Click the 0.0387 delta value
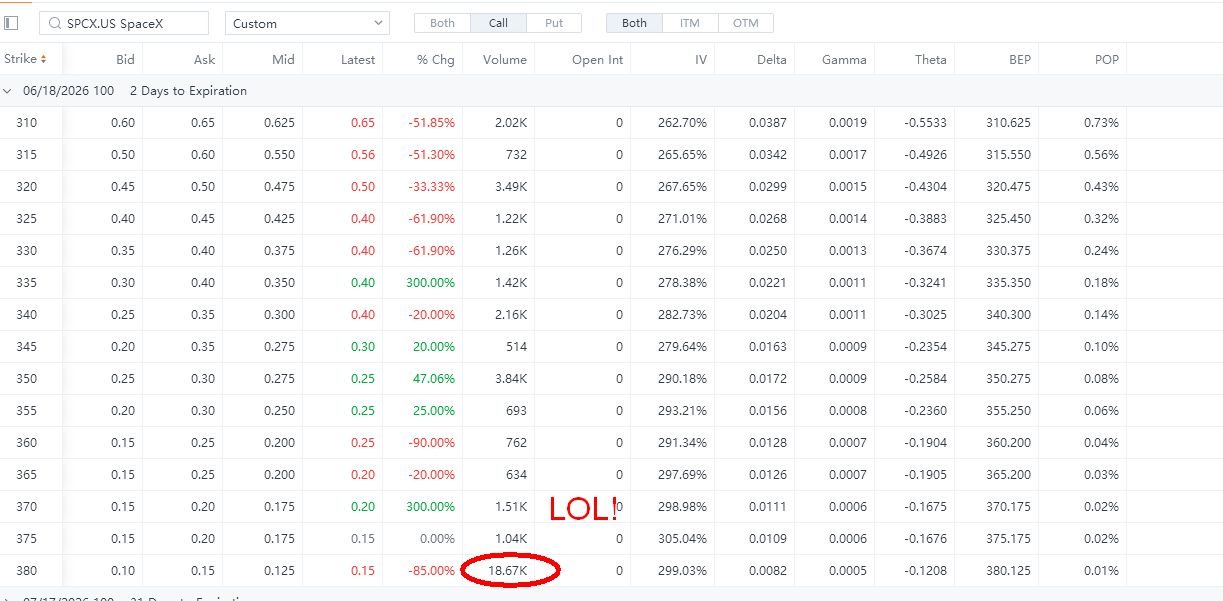Viewport: 1223px width, 601px height. [768, 123]
